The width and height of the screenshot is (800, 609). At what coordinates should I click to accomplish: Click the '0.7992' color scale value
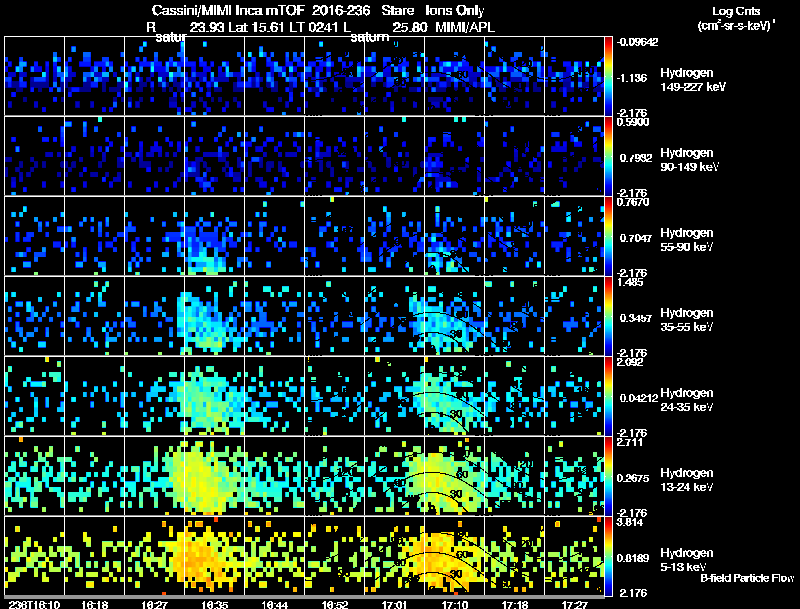point(636,158)
